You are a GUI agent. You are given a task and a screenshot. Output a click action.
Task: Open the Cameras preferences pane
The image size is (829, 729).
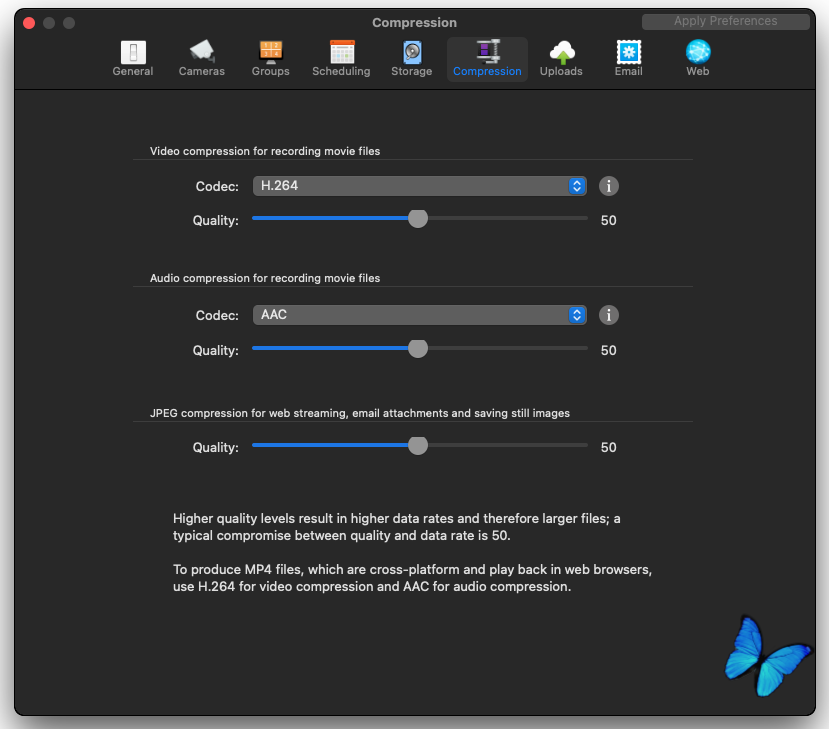point(201,59)
